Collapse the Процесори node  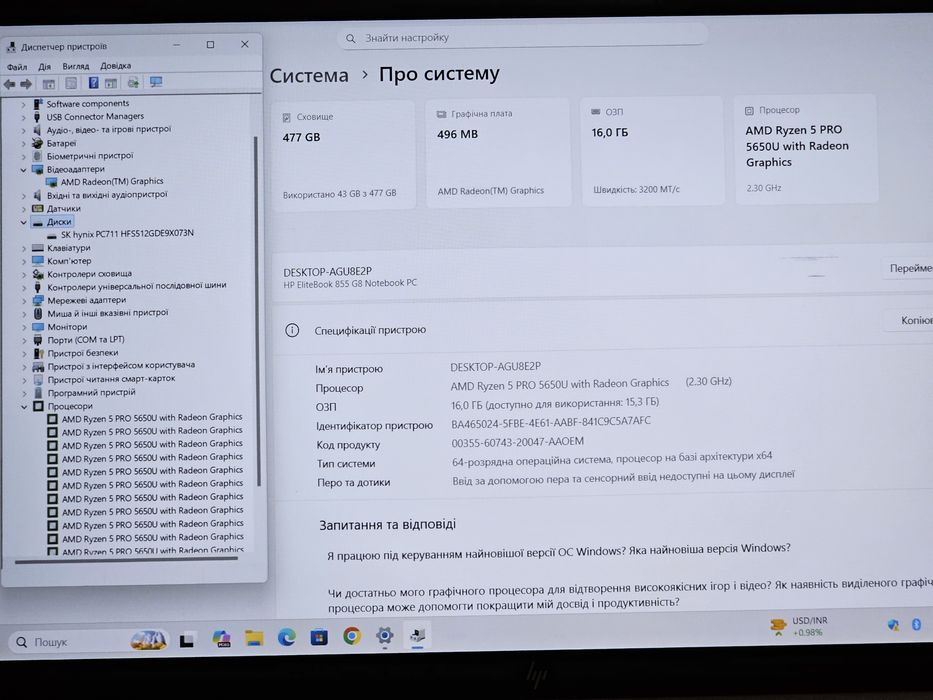pos(24,407)
